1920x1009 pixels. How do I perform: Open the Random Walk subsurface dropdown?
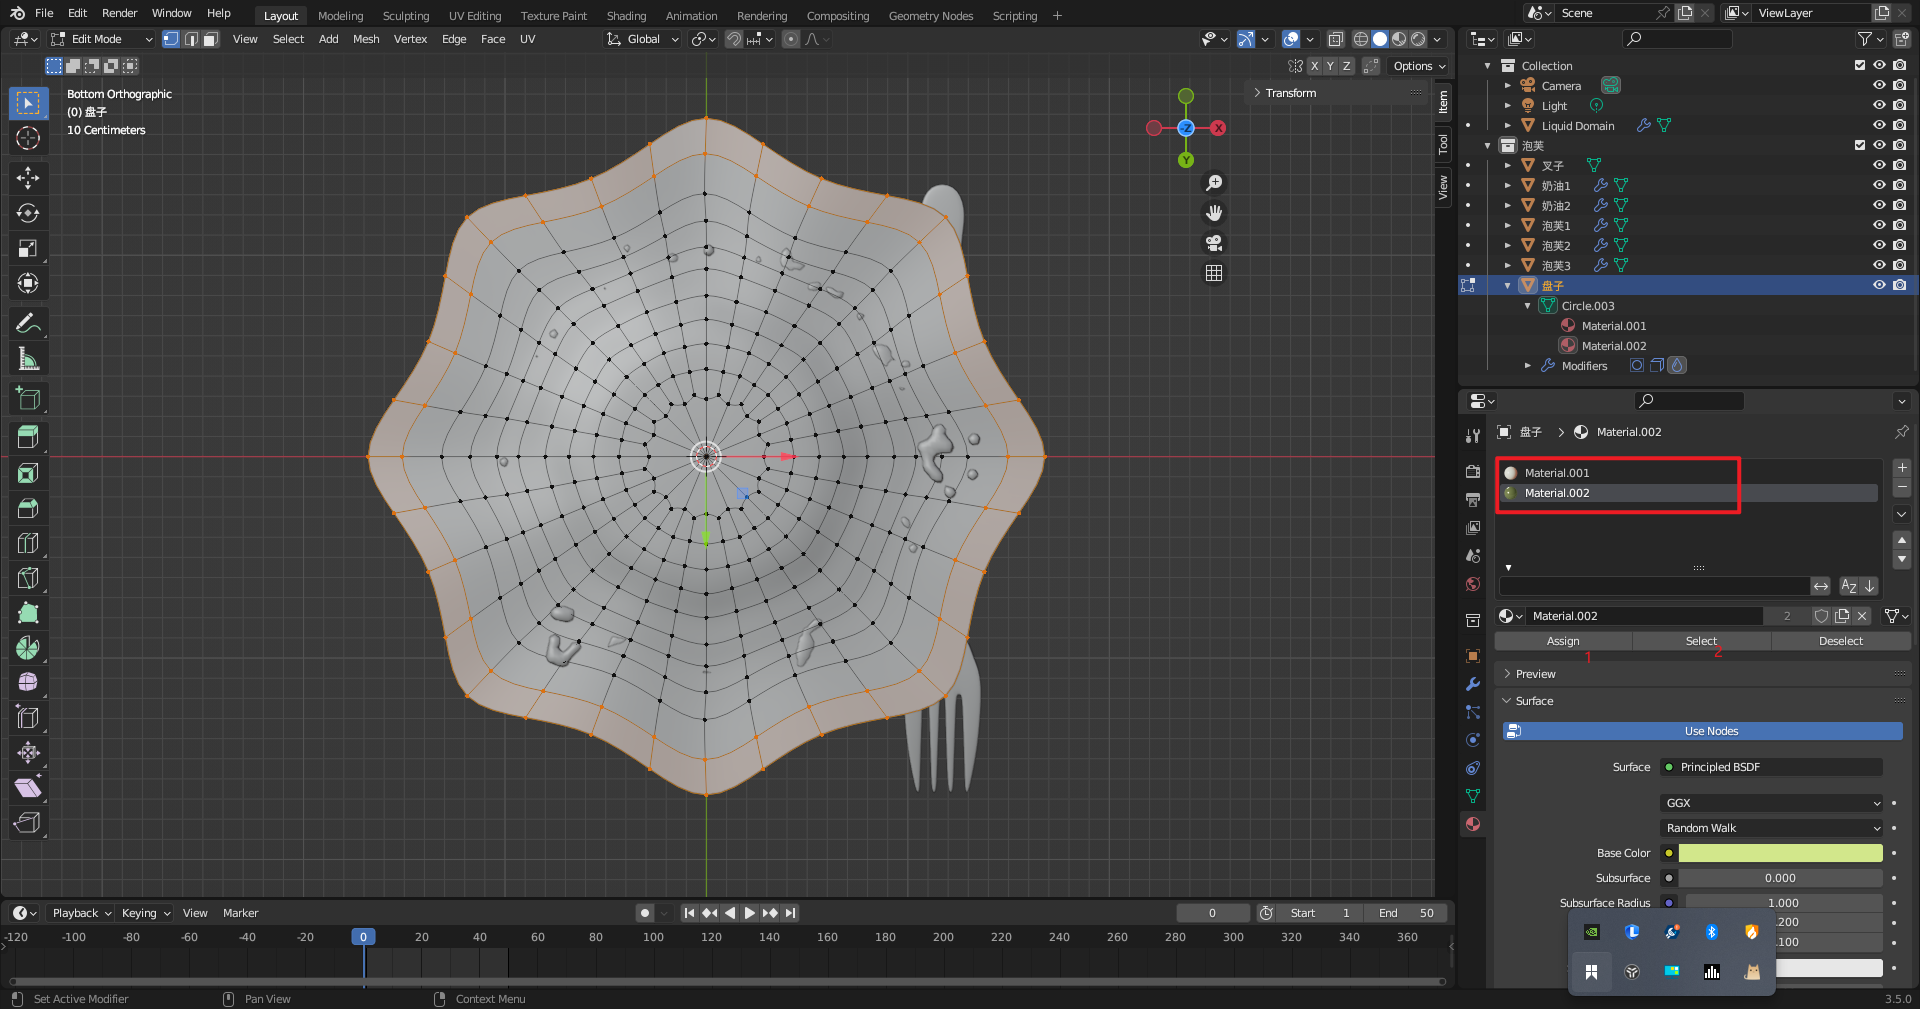point(1772,828)
